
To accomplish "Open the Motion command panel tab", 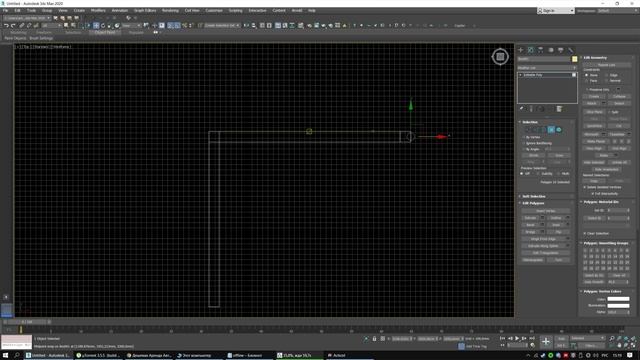I will (x=551, y=50).
